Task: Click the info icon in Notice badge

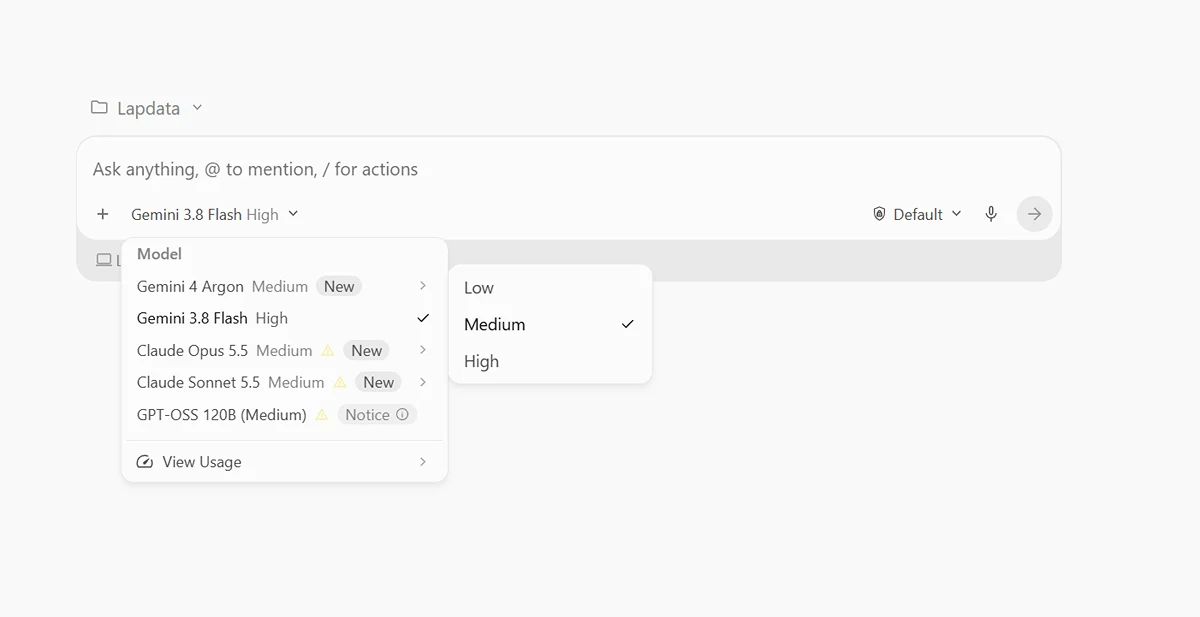Action: [402, 414]
